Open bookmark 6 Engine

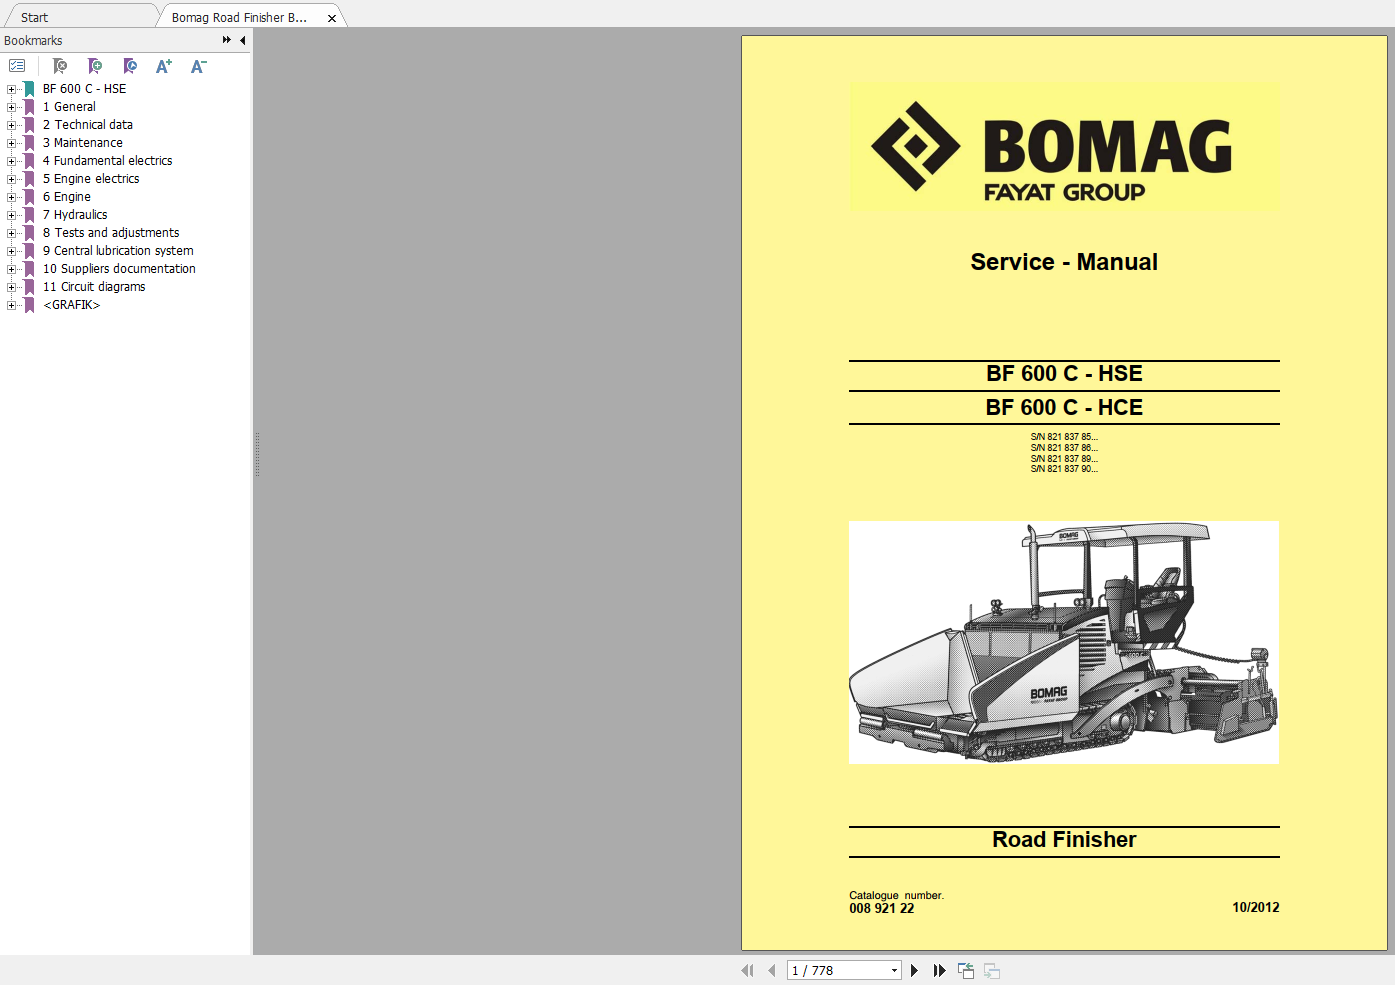click(66, 197)
